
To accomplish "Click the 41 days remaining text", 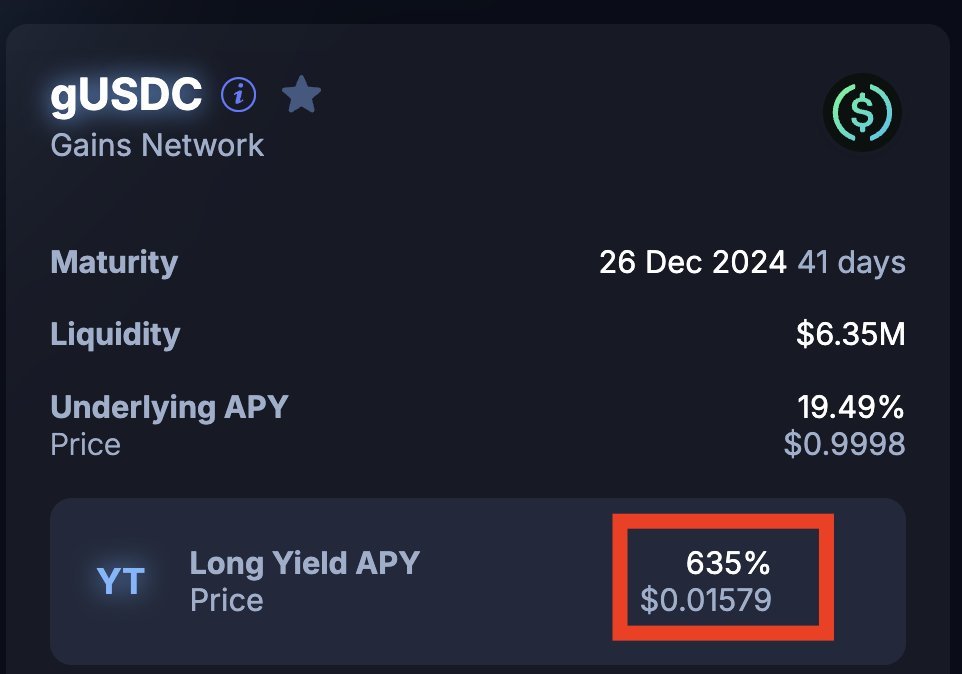I will pyautogui.click(x=851, y=263).
